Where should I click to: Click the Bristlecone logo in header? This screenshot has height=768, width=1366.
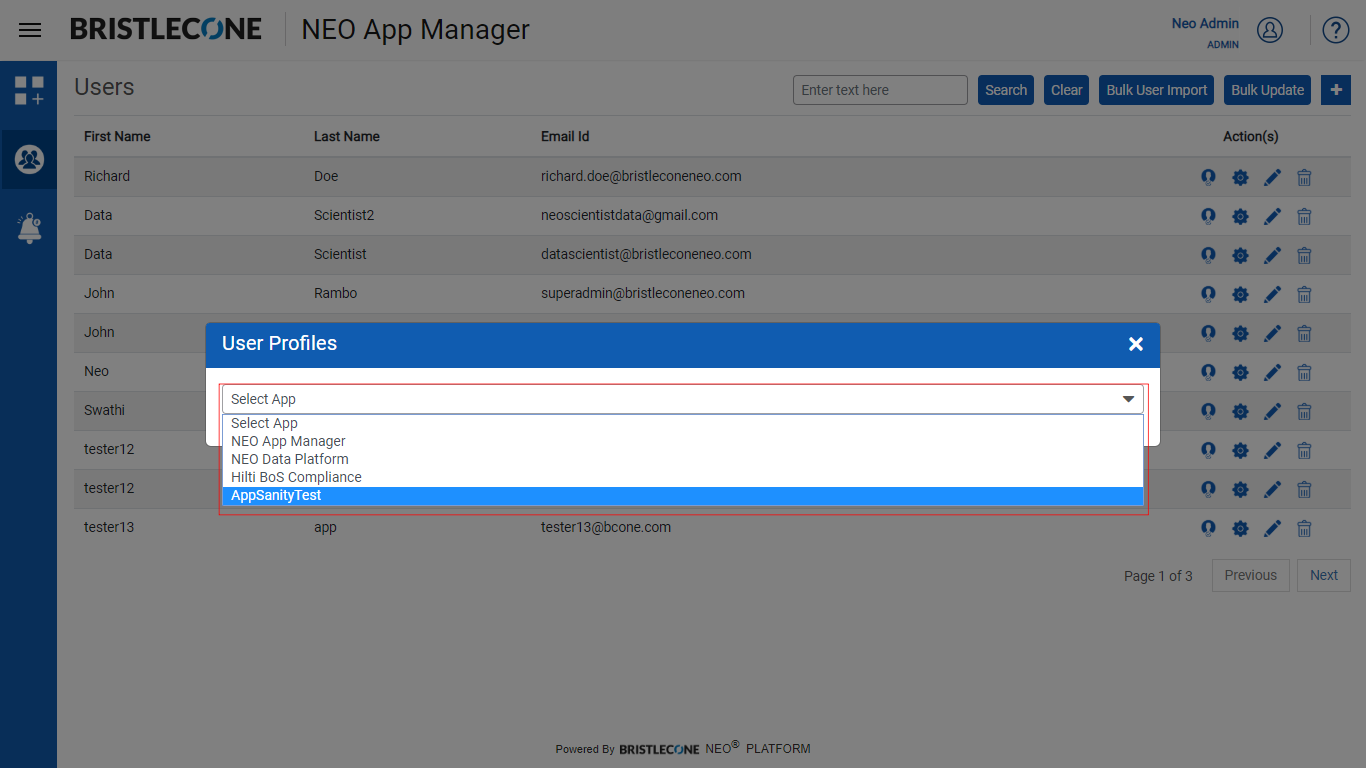coord(166,29)
